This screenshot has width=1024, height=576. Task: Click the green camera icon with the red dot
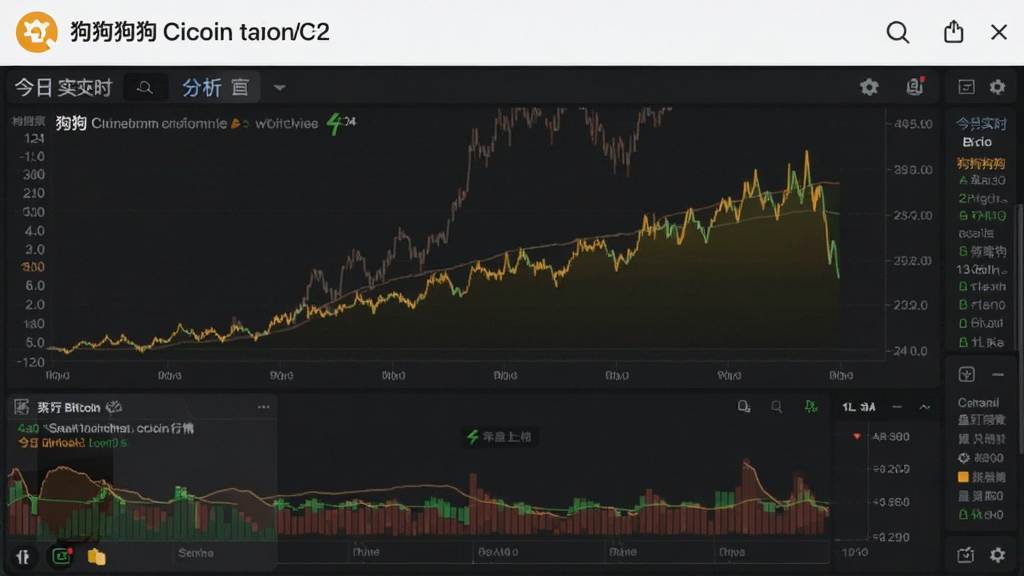(x=61, y=556)
